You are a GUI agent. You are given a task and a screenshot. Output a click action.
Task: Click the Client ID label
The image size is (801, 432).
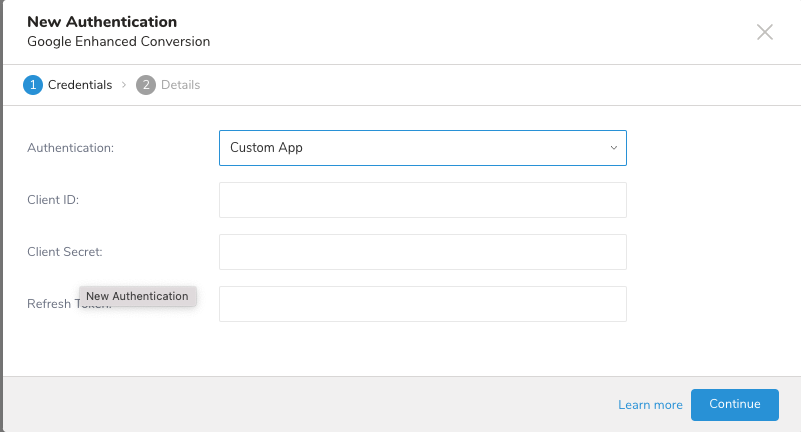53,200
